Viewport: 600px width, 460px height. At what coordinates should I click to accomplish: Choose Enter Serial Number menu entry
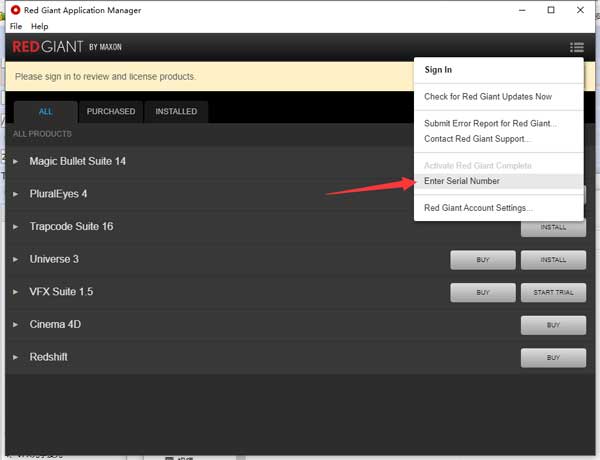(462, 181)
